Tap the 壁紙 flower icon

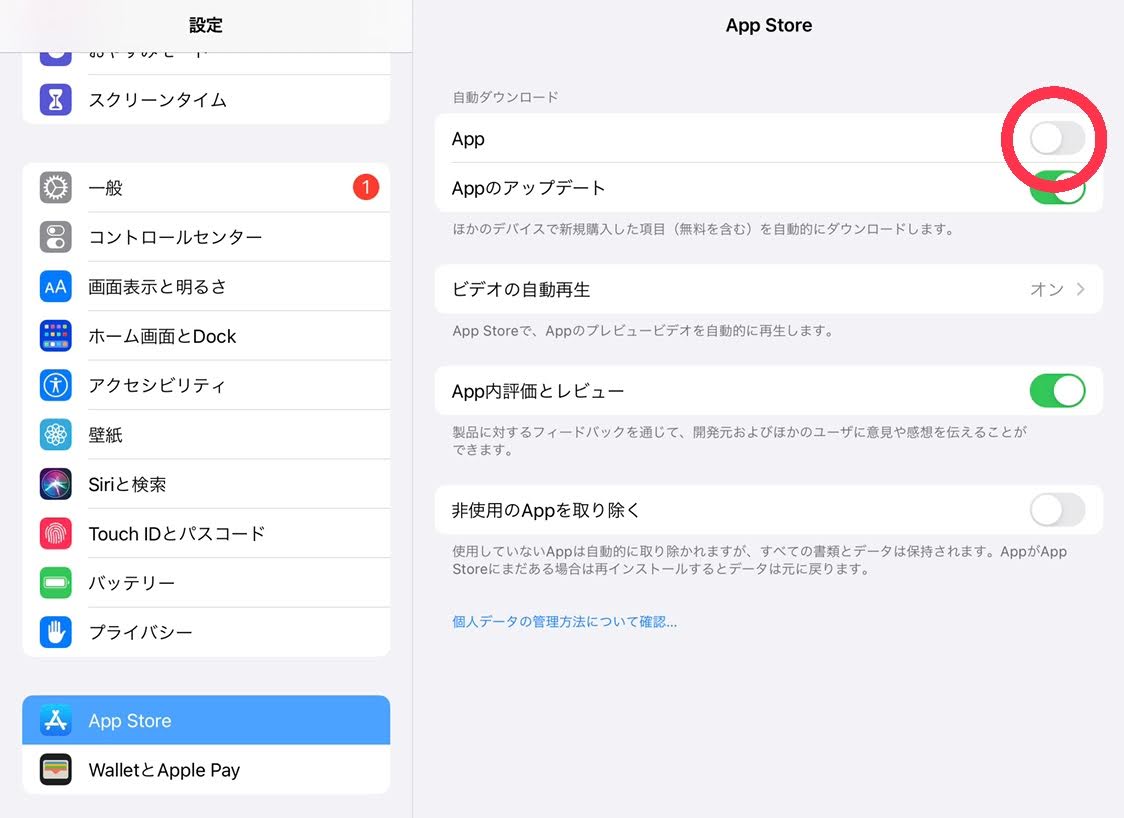[x=55, y=435]
